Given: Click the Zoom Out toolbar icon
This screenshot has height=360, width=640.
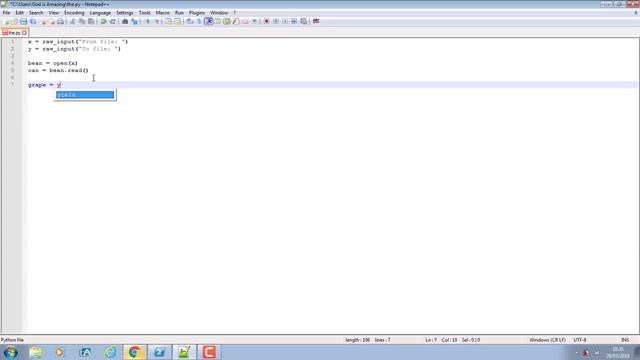Looking at the screenshot, I should [x=156, y=21].
